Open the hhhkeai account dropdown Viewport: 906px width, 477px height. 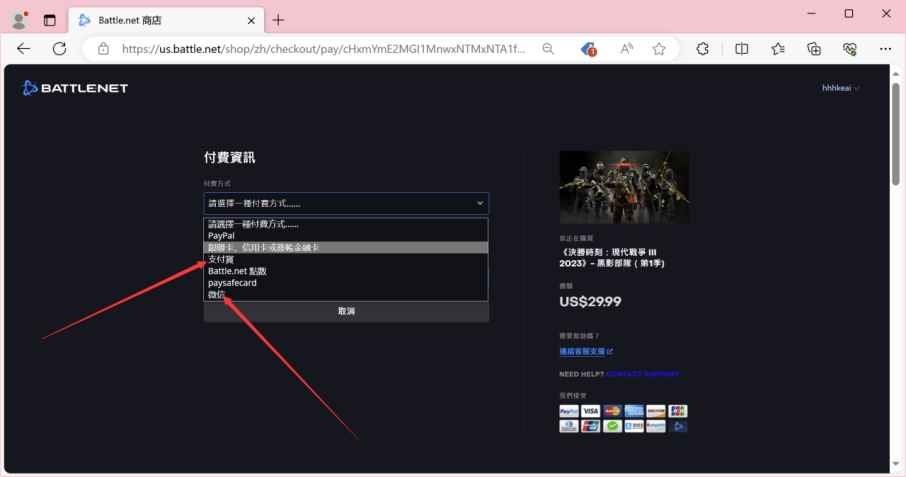coord(840,88)
